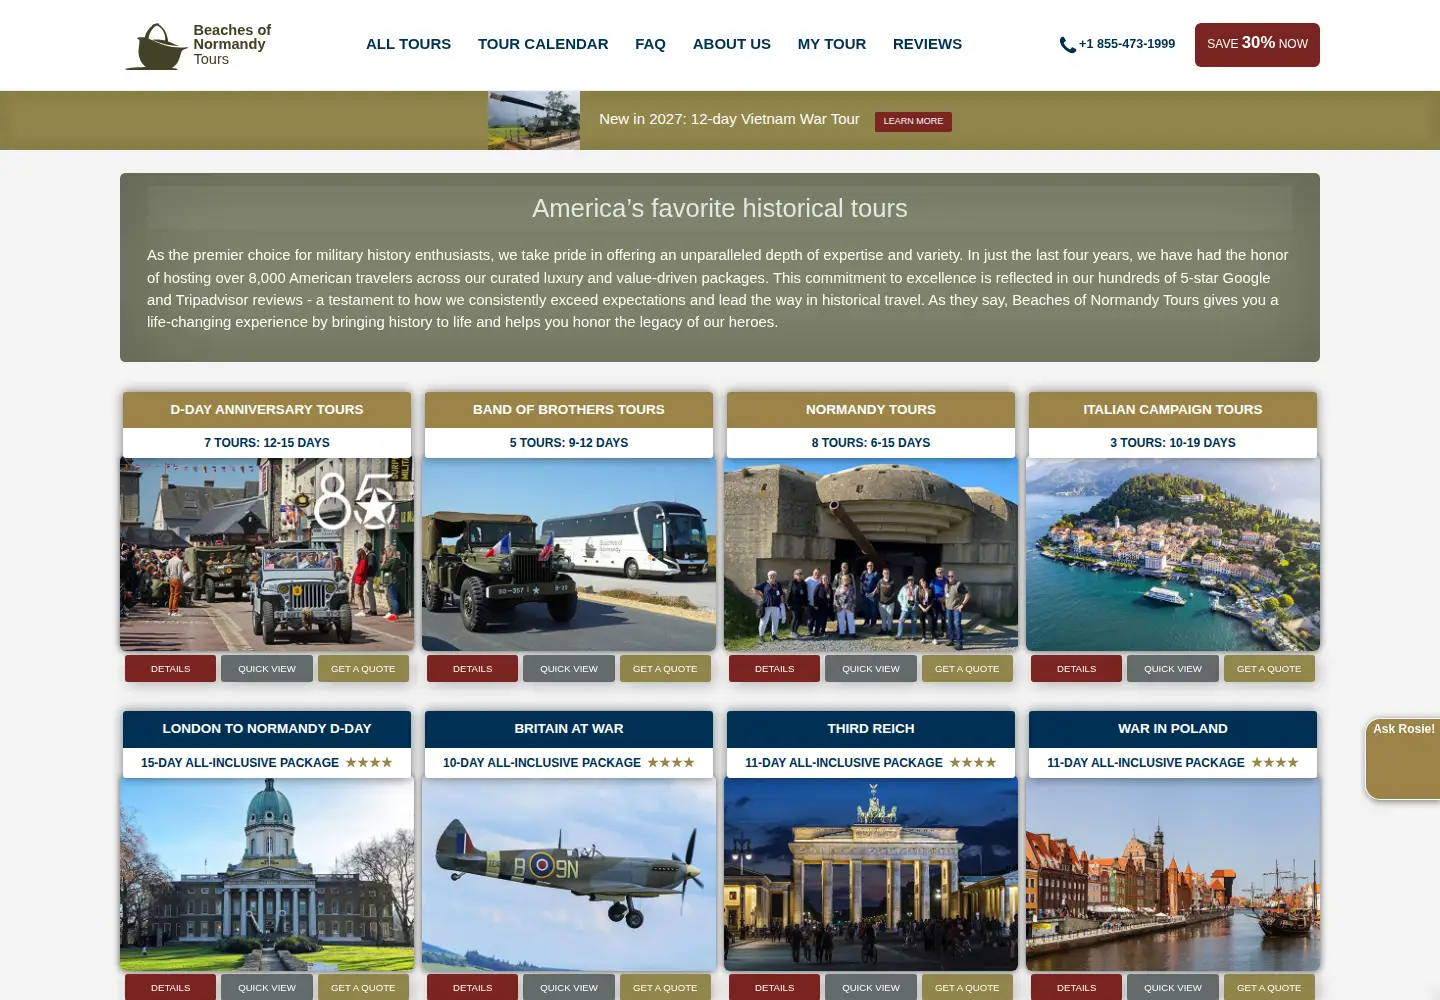Get a quote for Band of Brothers Tours
The image size is (1440, 1000).
[x=665, y=669]
